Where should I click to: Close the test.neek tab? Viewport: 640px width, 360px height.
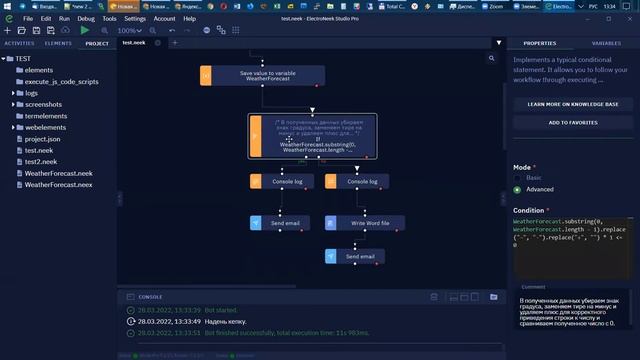[158, 43]
